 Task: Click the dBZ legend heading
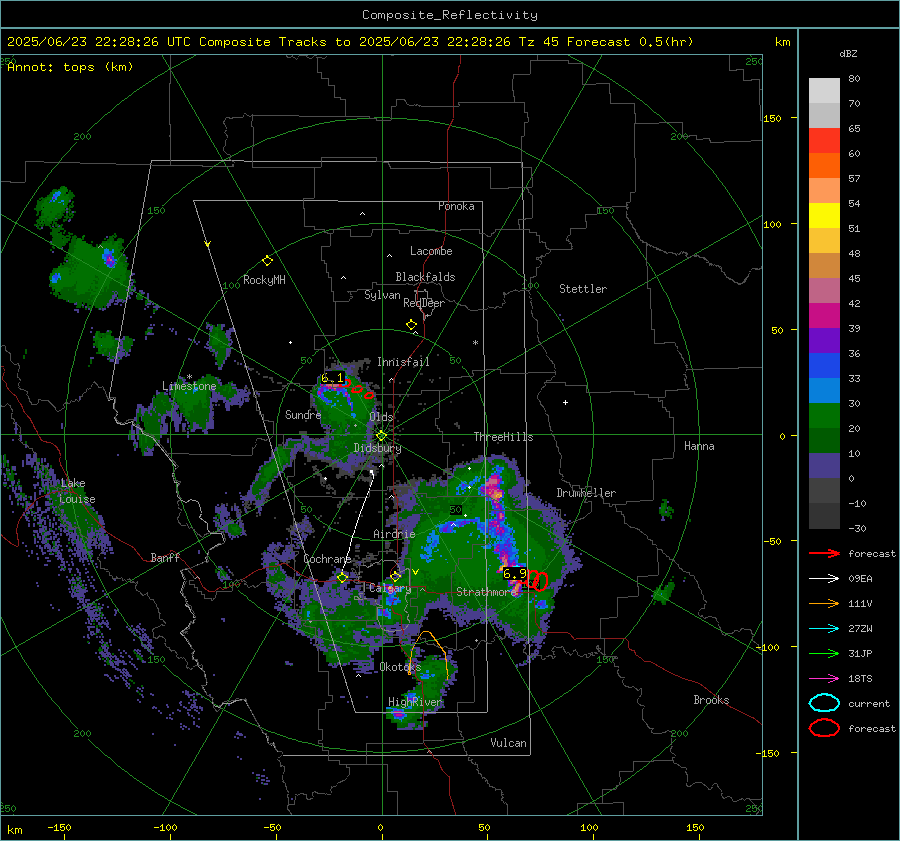pyautogui.click(x=848, y=54)
